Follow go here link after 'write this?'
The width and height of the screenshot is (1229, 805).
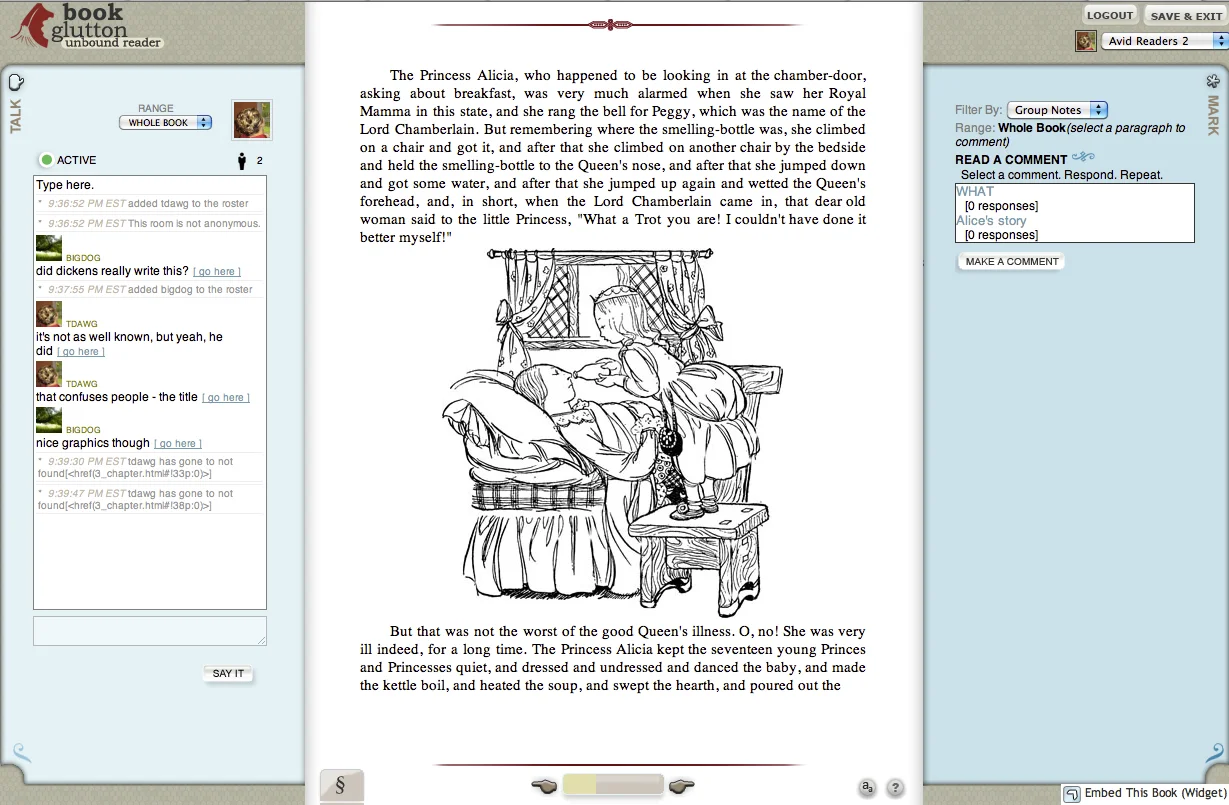(216, 272)
